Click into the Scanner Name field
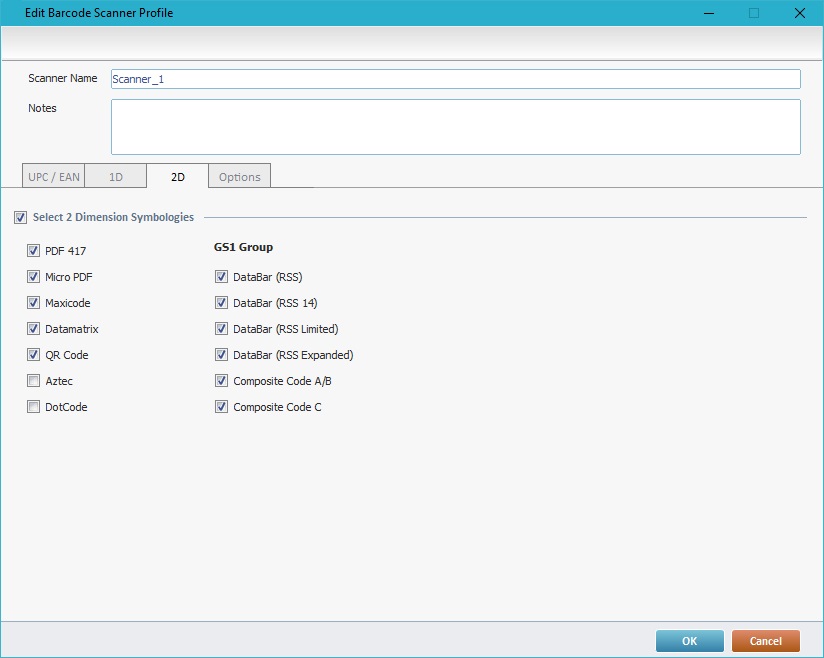This screenshot has width=824, height=658. pyautogui.click(x=455, y=79)
